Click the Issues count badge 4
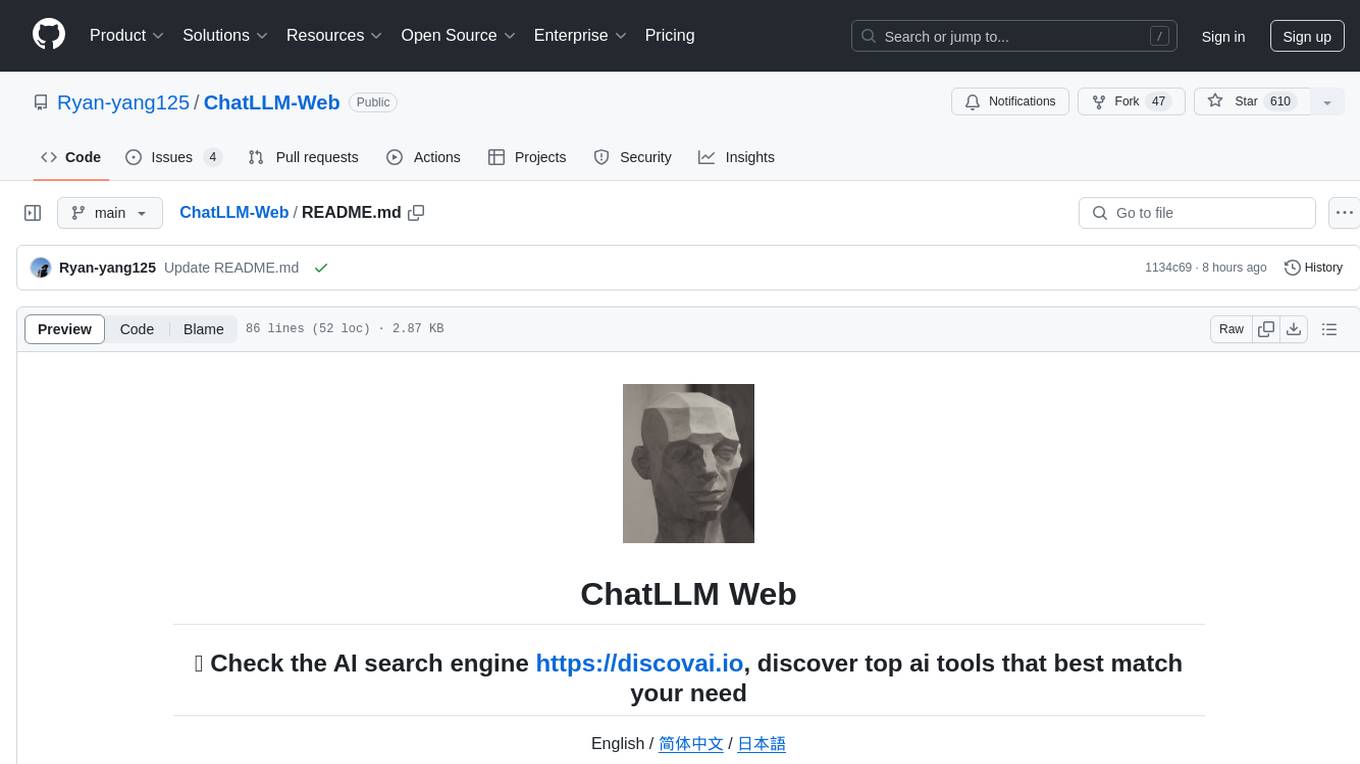 click(x=212, y=157)
